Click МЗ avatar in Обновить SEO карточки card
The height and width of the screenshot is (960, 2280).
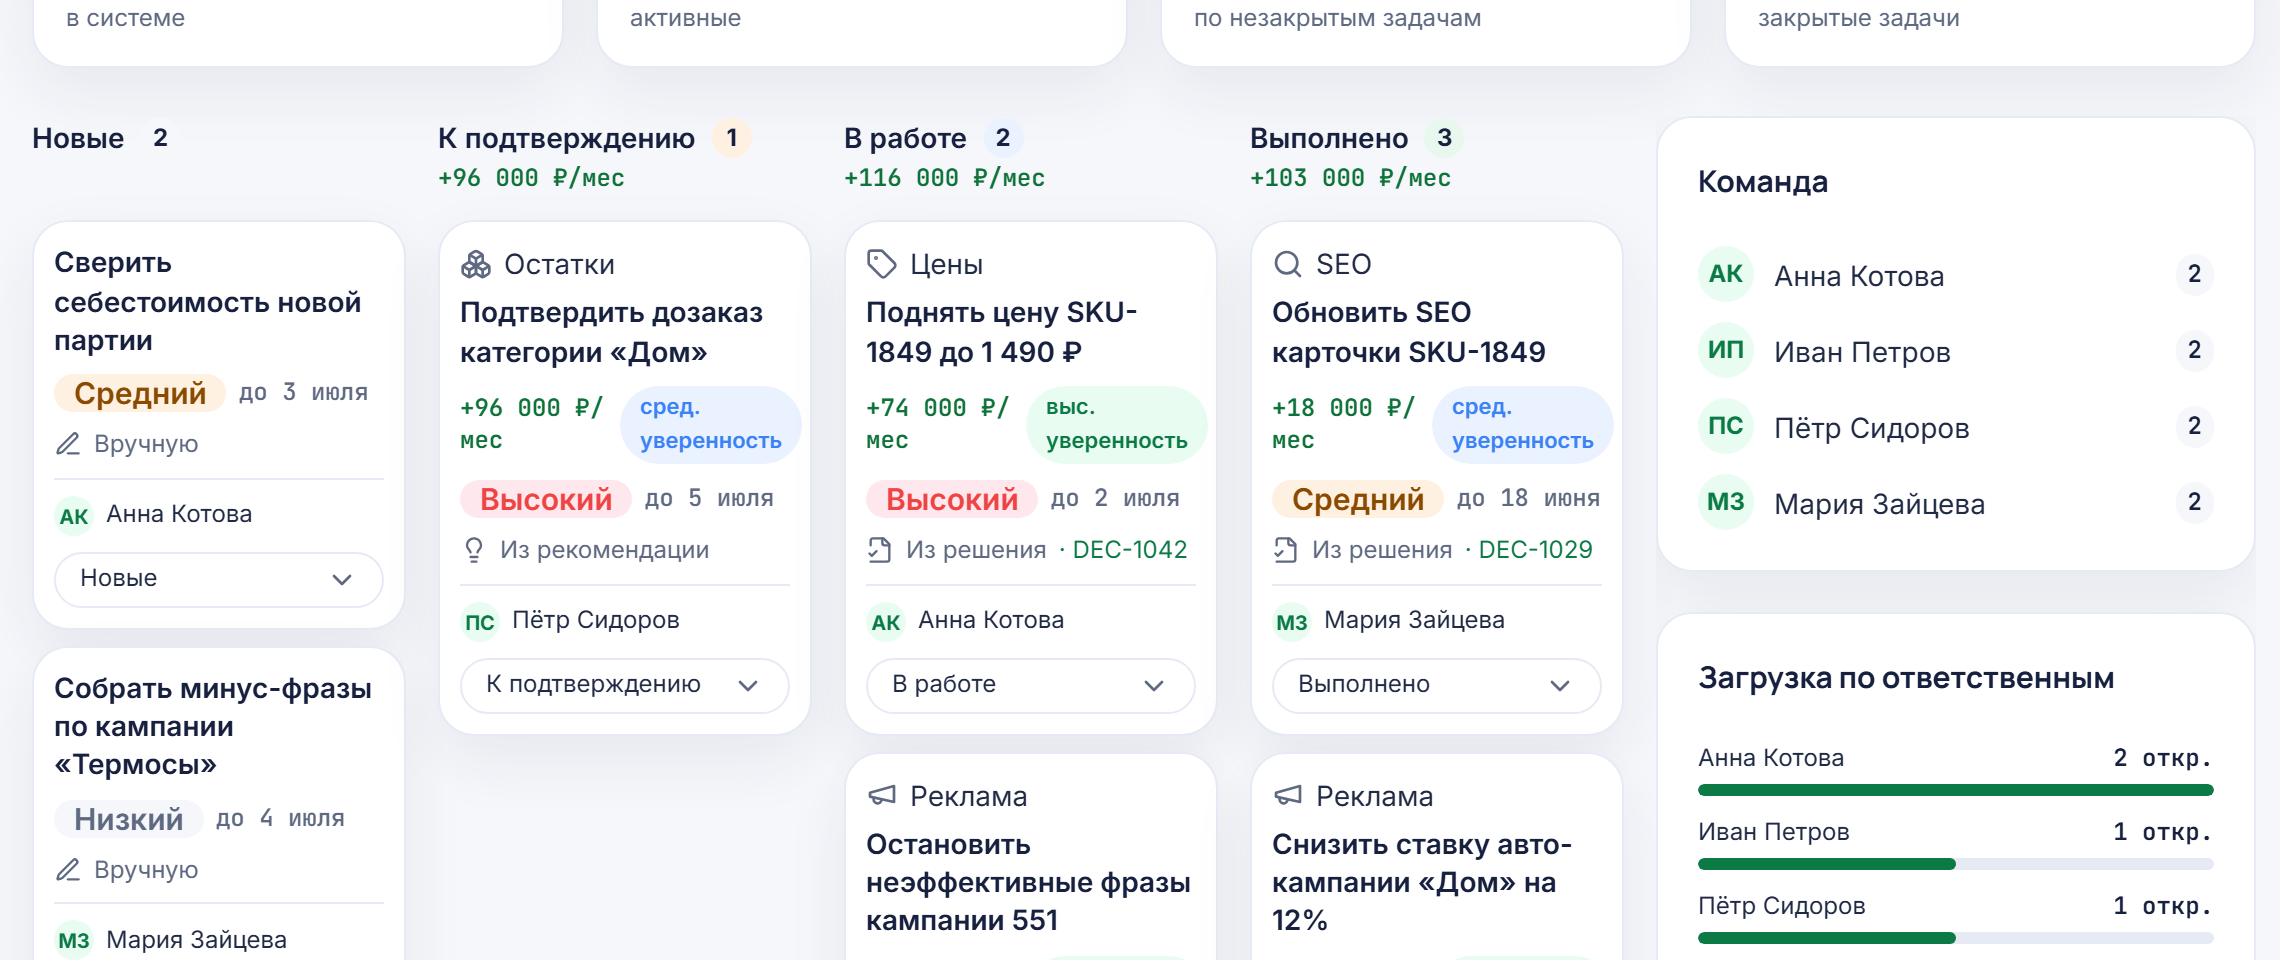click(1292, 622)
